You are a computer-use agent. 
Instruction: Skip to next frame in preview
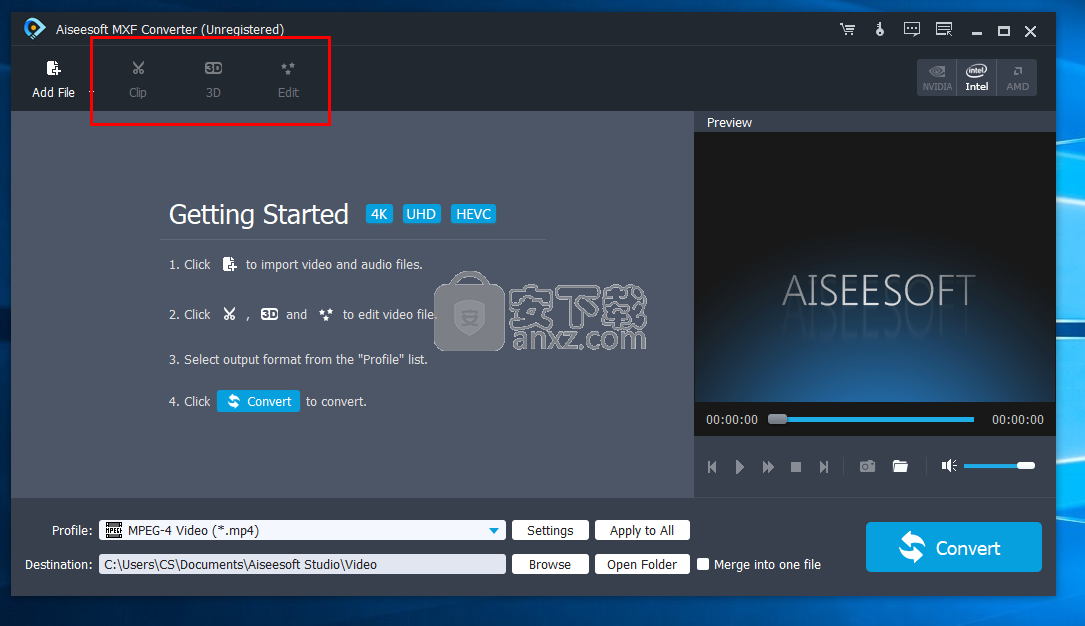[x=823, y=467]
